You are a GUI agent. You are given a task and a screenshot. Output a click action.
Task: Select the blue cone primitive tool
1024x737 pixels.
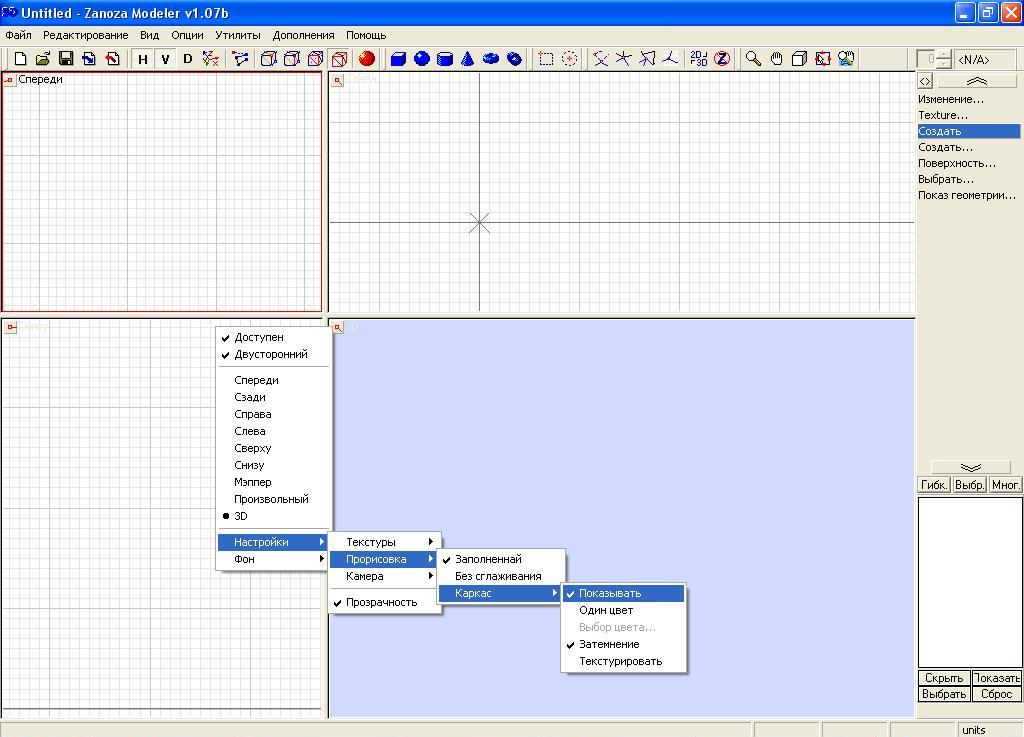(467, 59)
